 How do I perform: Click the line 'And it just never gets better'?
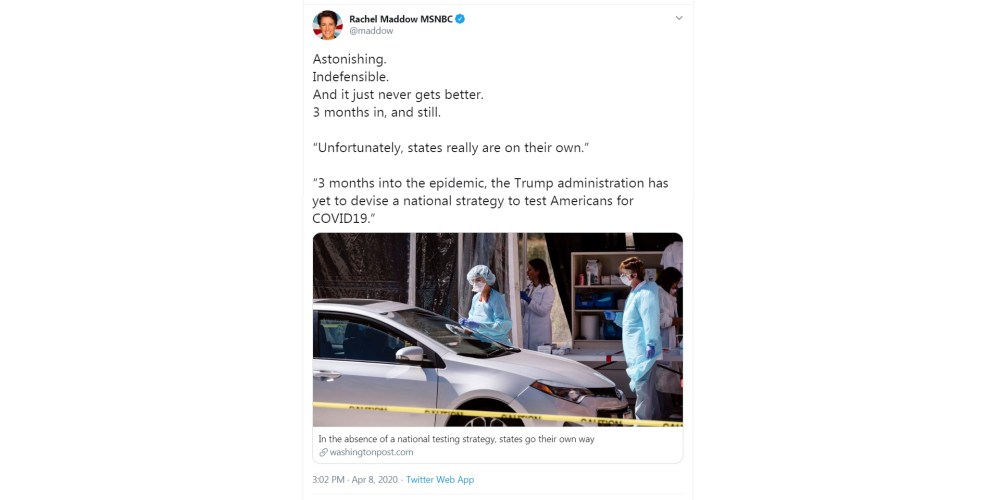click(398, 95)
